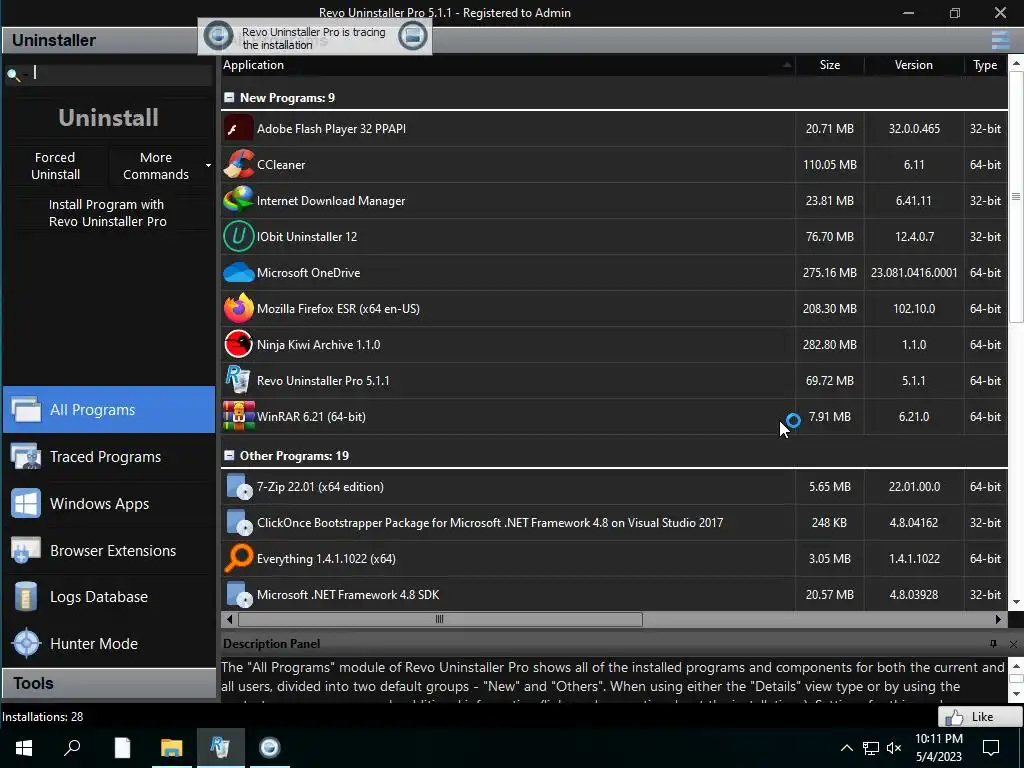Click the blank document taskbar icon
The height and width of the screenshot is (768, 1024).
point(122,748)
